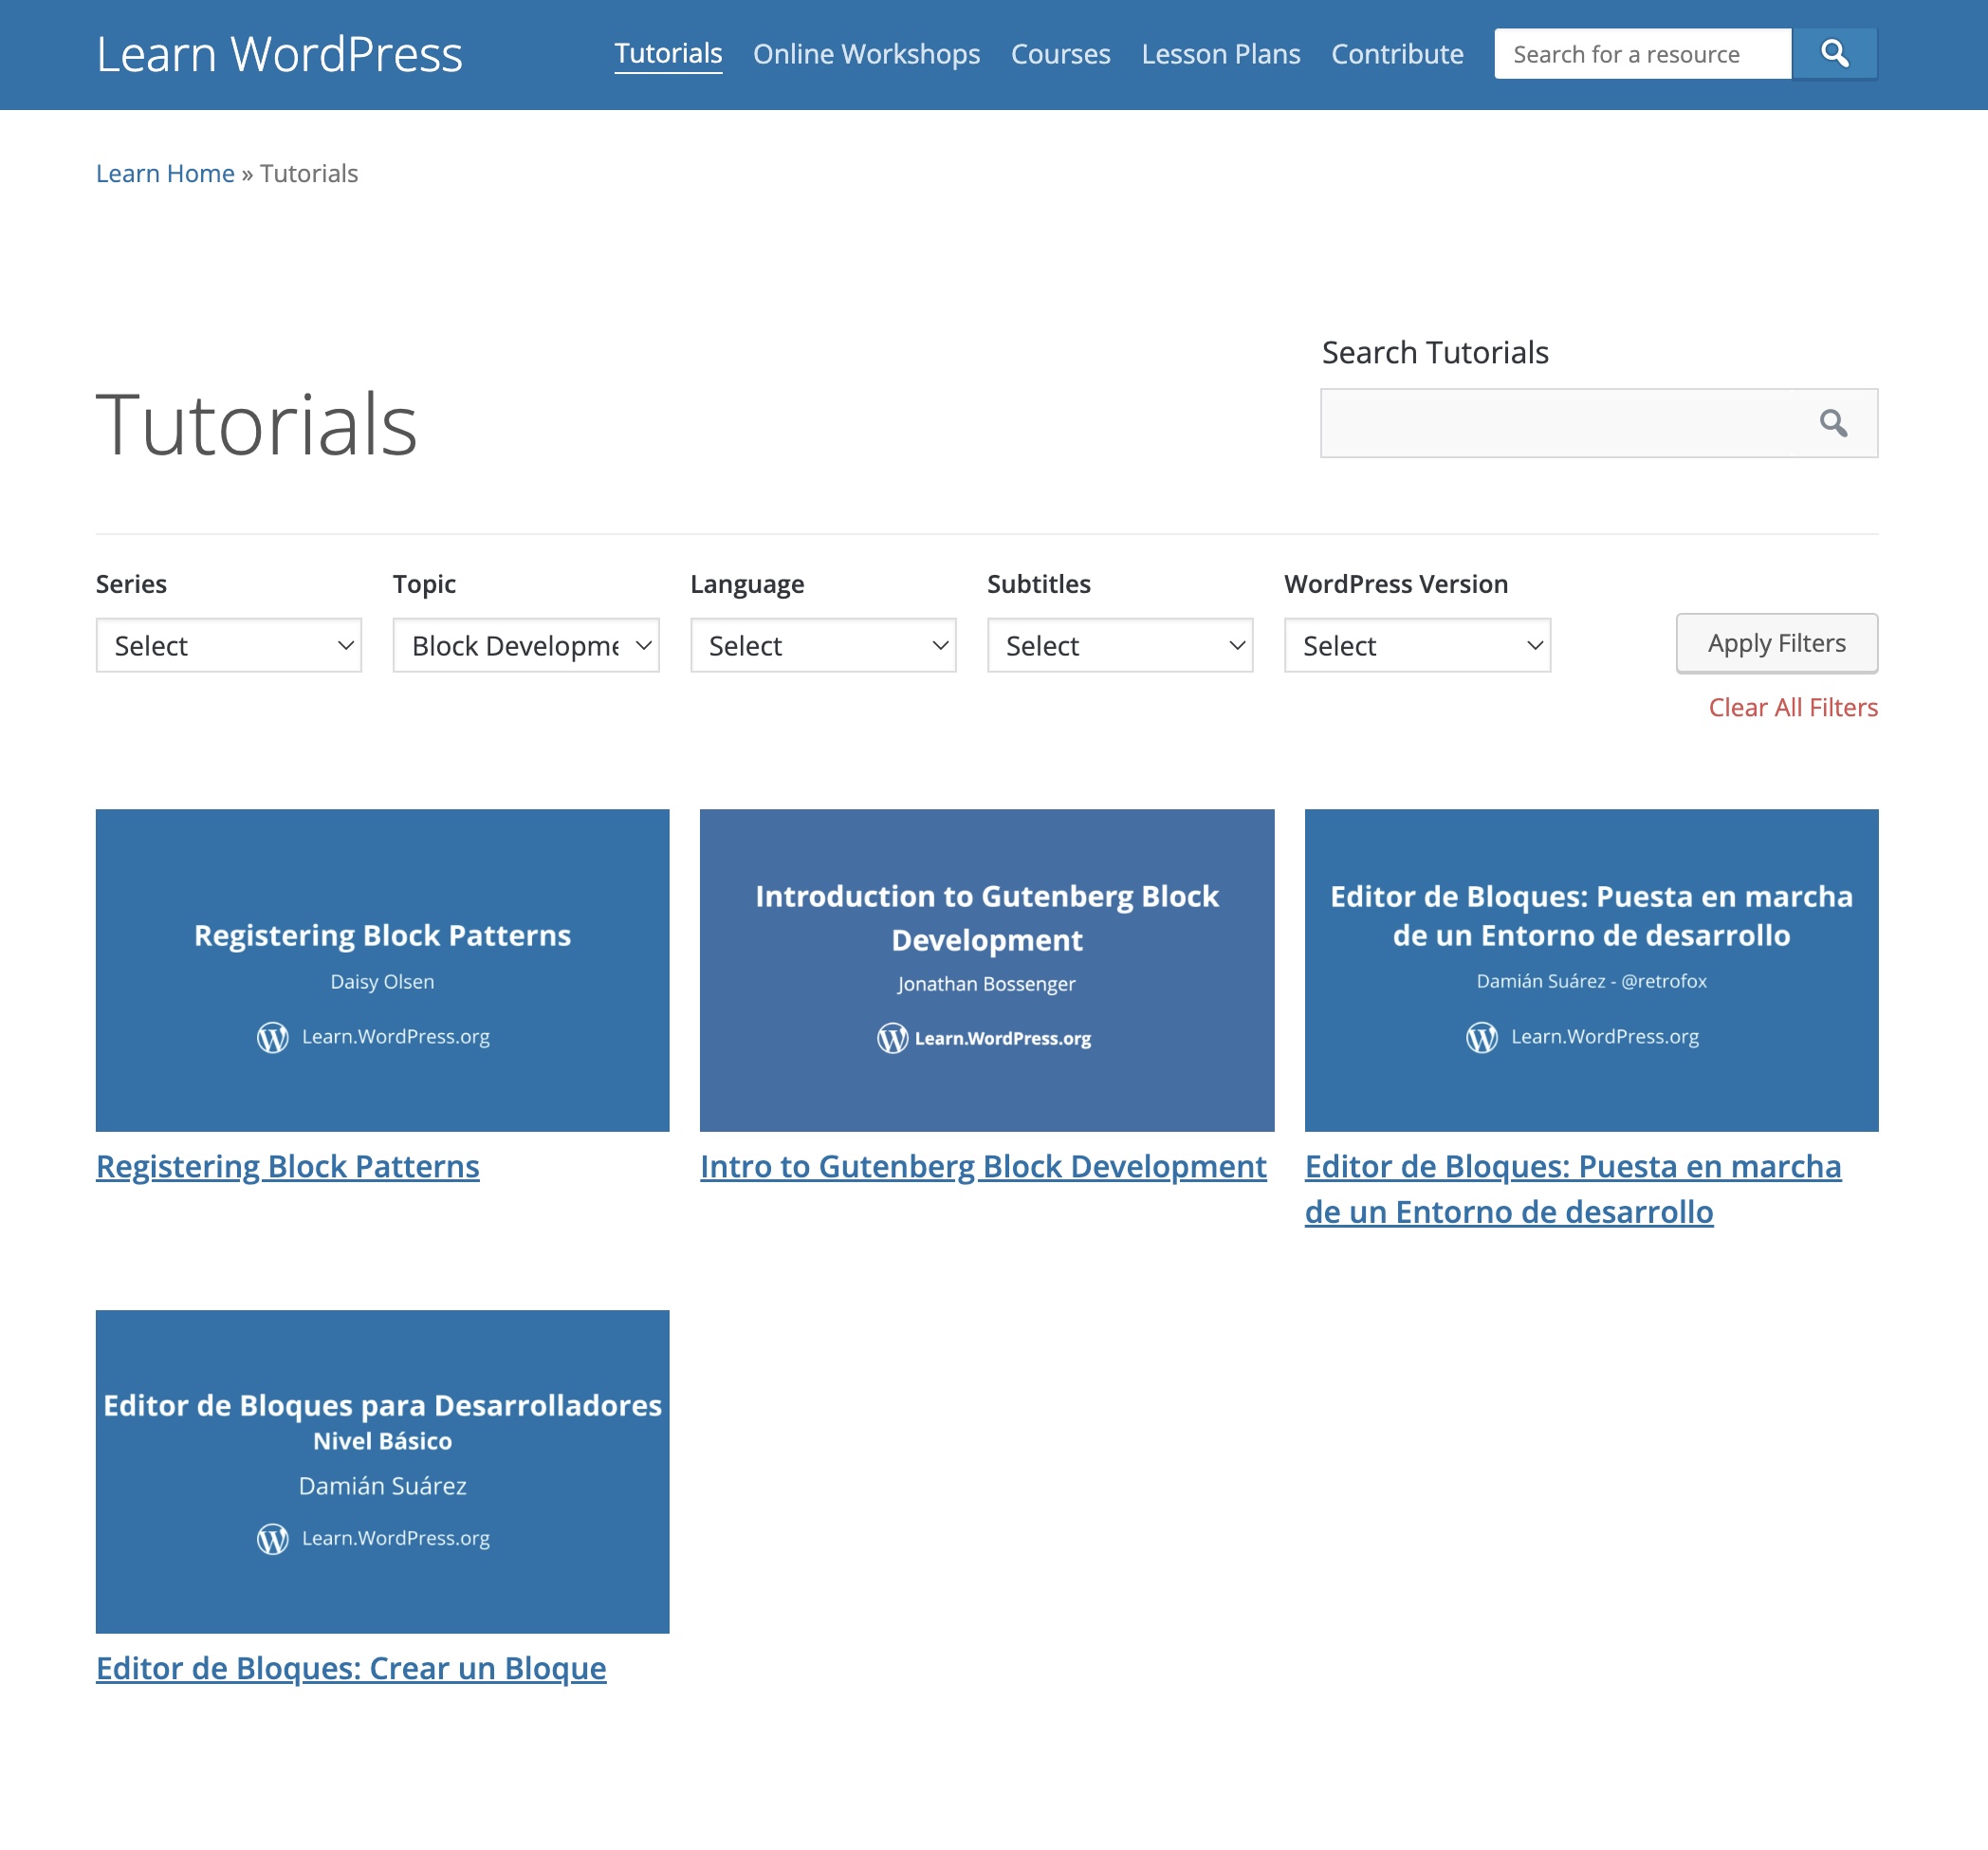Viewport: 1988px width, 1850px height.
Task: Click the magnifier icon in the Search Tutorials box
Action: [x=1834, y=424]
